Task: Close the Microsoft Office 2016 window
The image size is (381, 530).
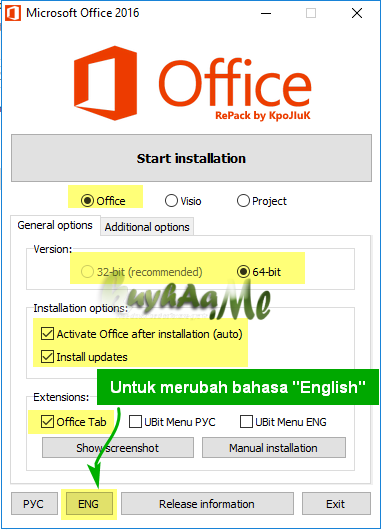Action: (x=357, y=14)
